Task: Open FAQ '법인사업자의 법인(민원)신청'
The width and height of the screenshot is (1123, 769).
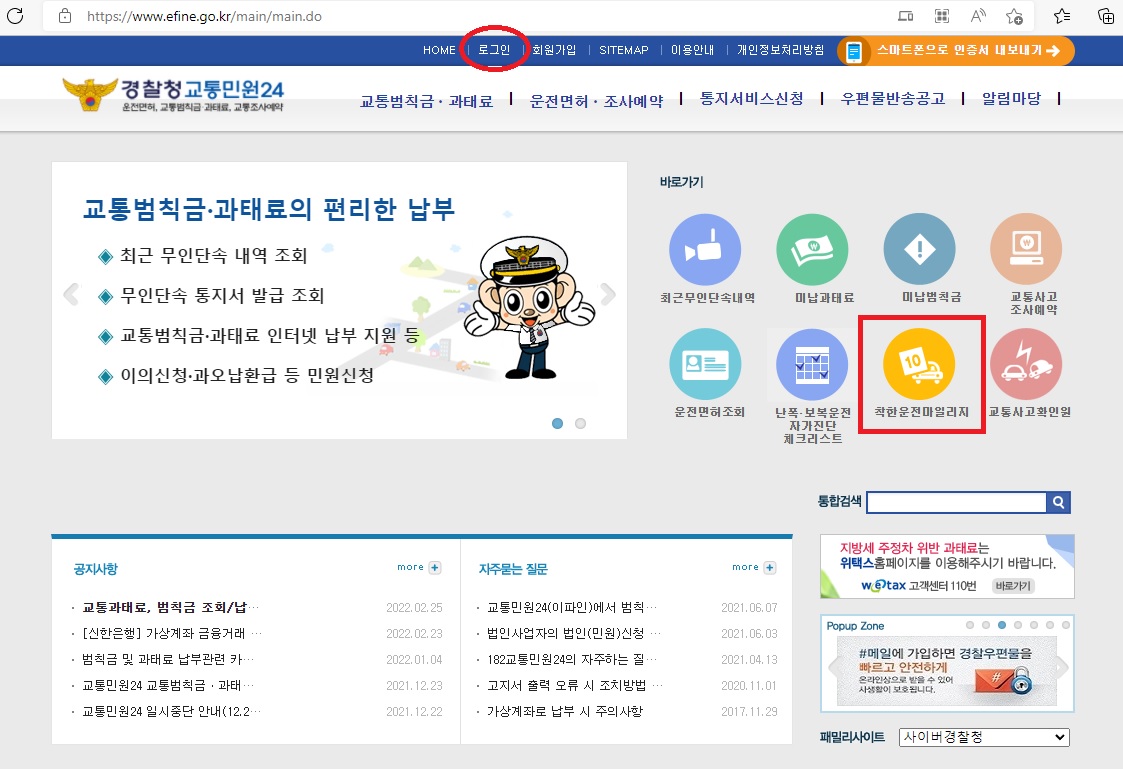Action: (x=574, y=633)
